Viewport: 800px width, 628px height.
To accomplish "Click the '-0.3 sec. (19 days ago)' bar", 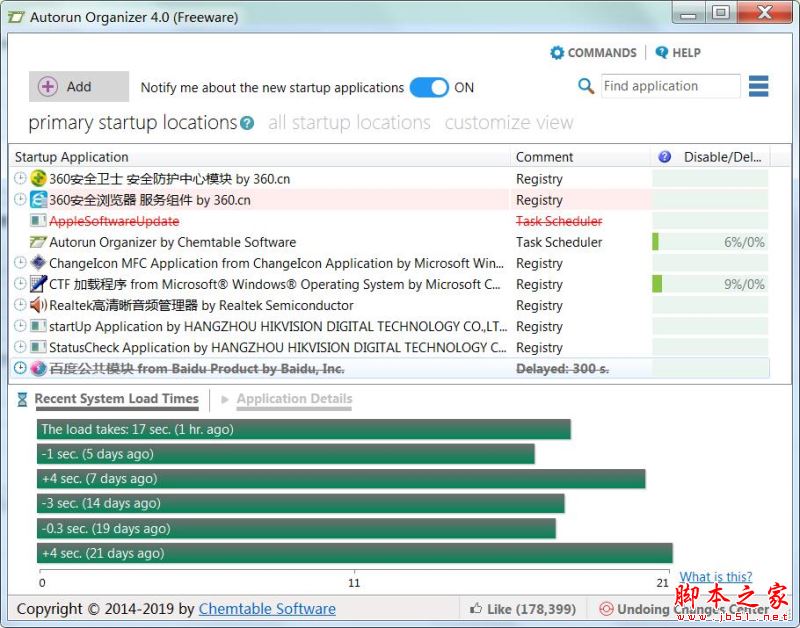I will coord(296,528).
